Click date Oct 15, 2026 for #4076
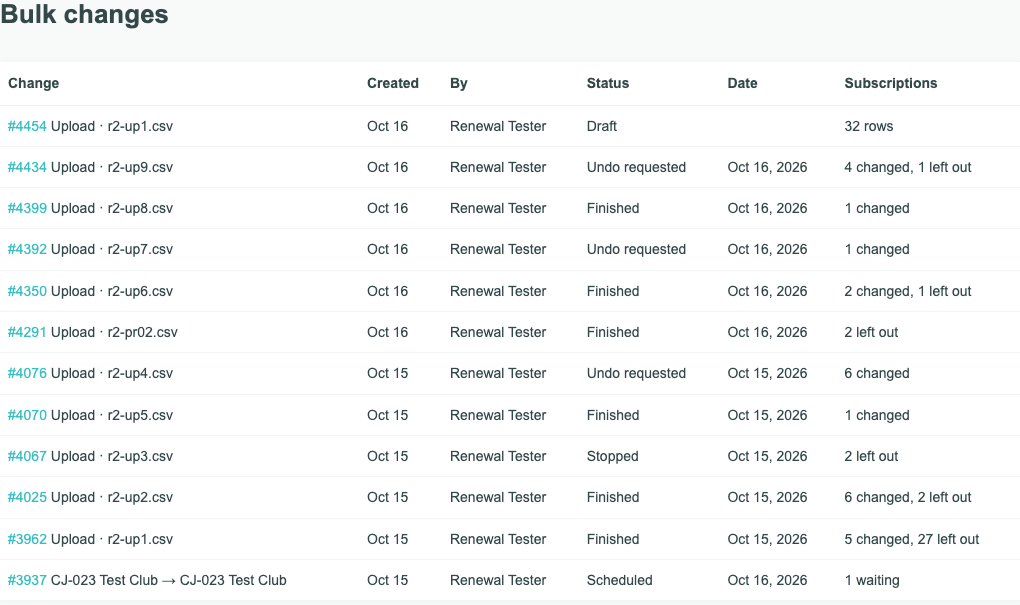The image size is (1020, 605). pyautogui.click(x=767, y=373)
